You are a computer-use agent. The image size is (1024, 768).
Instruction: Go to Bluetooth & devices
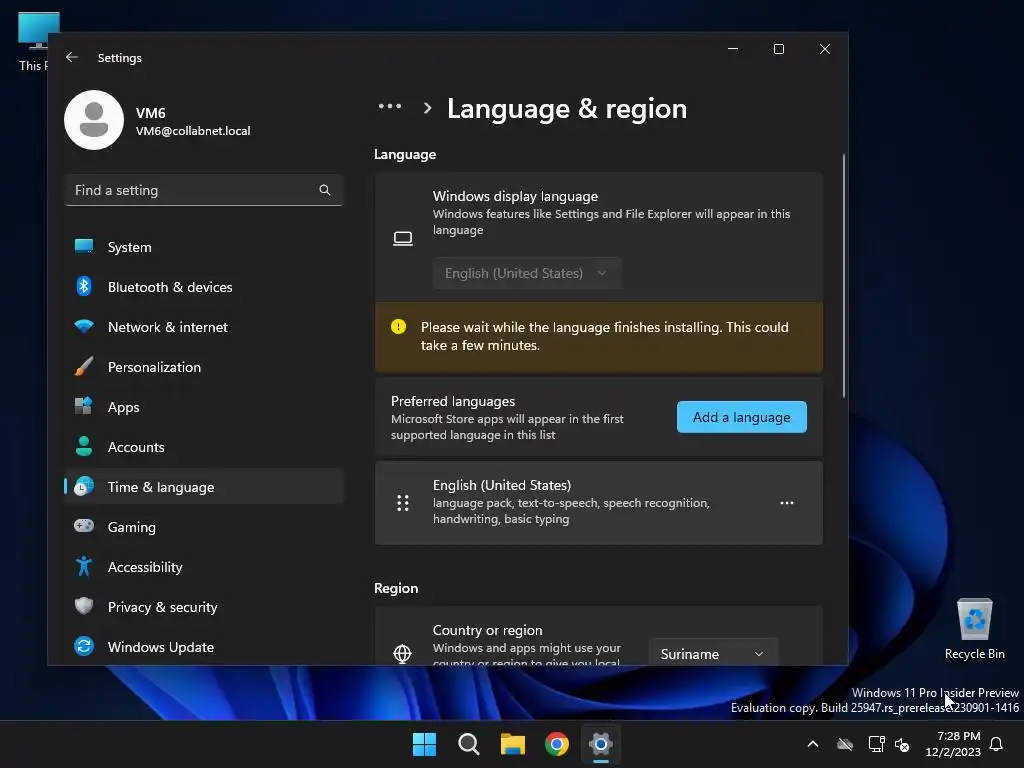[x=204, y=287]
